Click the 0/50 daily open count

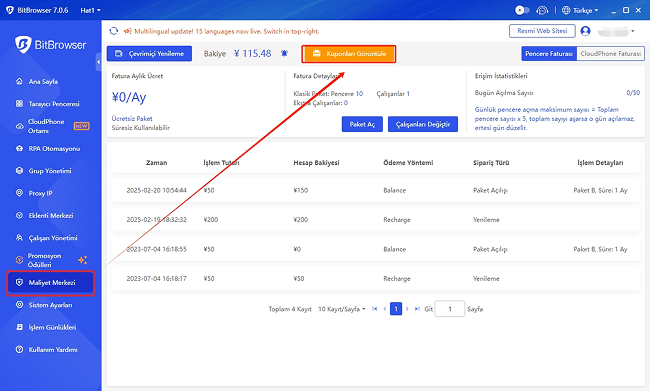[x=633, y=93]
